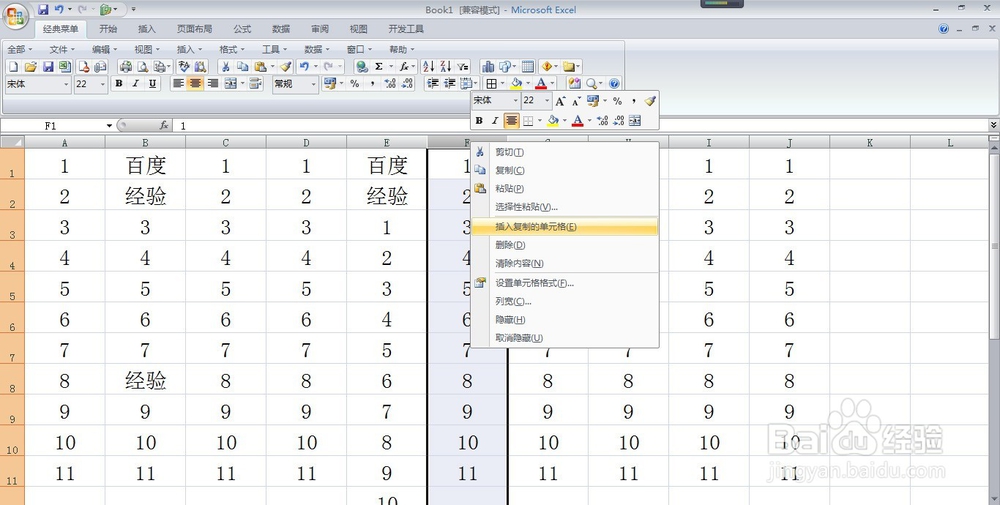
Task: Sort descending with the Z-A icon
Action: [446, 66]
